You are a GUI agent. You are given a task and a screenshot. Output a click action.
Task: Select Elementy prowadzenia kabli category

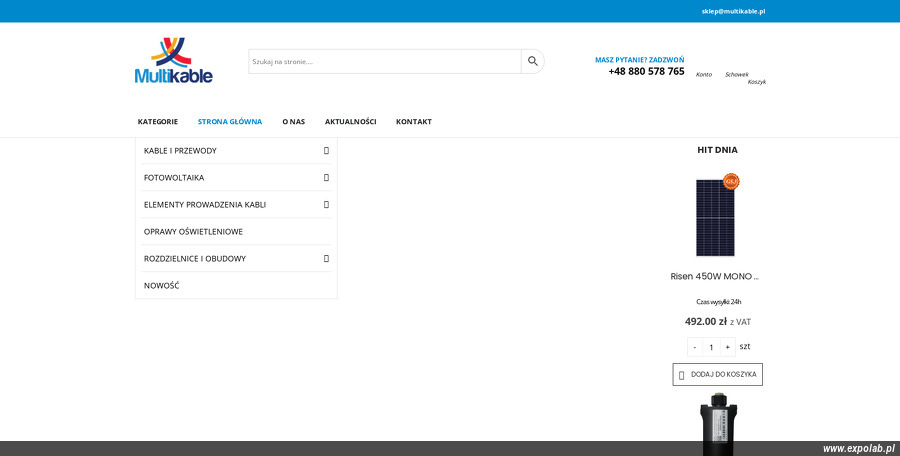205,204
